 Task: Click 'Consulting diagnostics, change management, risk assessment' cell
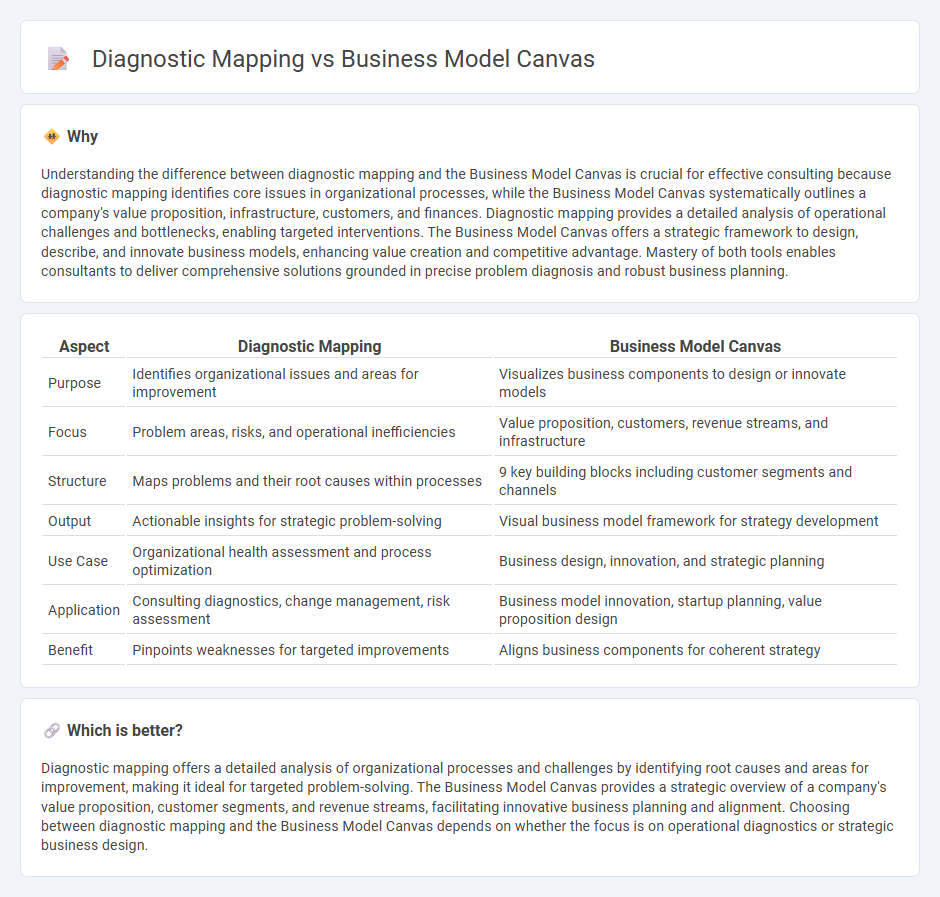point(309,610)
